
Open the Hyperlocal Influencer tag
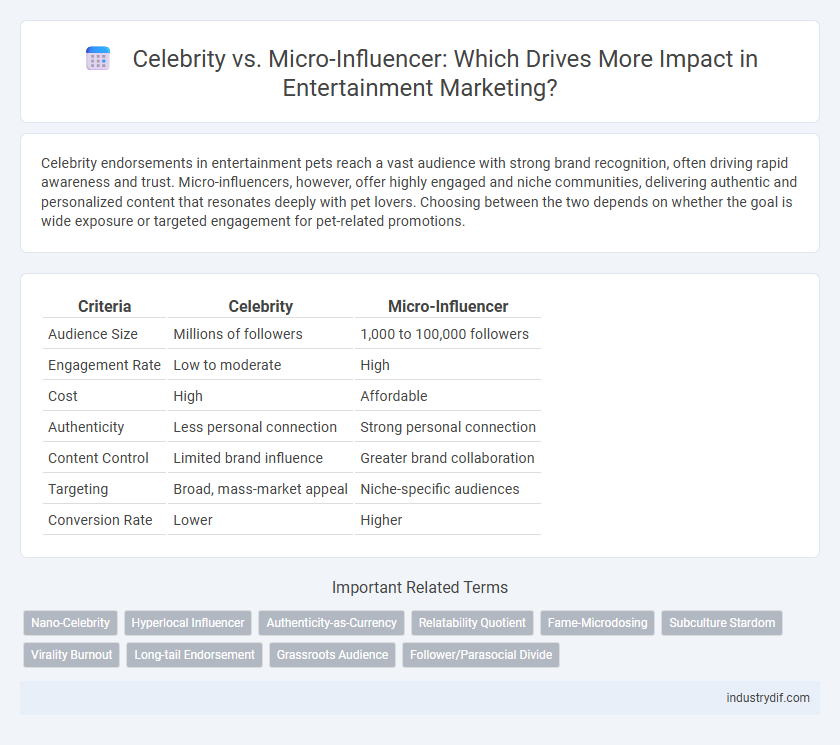tap(188, 623)
